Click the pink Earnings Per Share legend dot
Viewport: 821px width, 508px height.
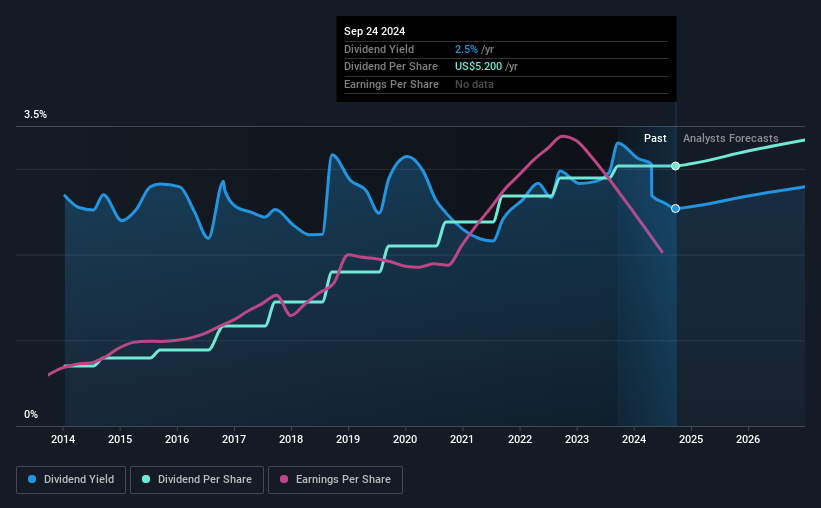point(284,479)
